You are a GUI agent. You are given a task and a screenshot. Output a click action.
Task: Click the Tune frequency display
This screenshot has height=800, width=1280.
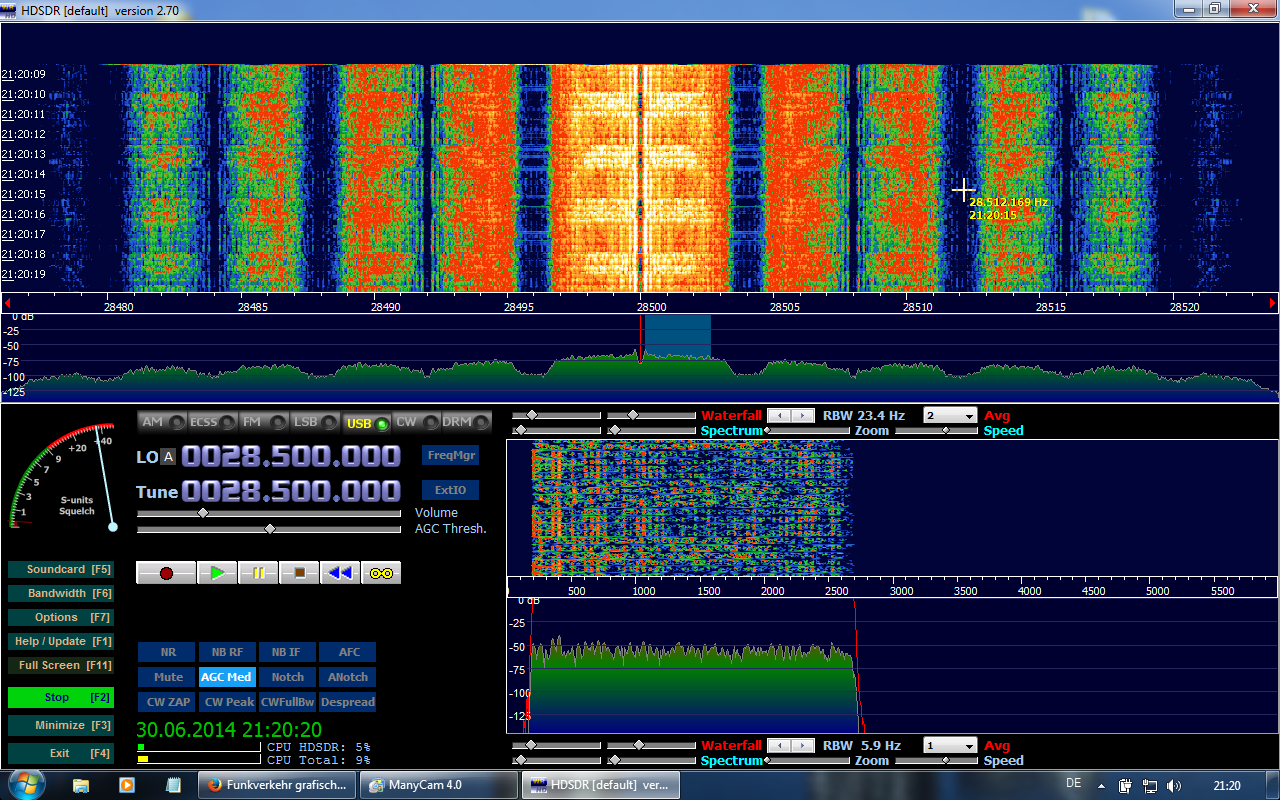point(291,491)
